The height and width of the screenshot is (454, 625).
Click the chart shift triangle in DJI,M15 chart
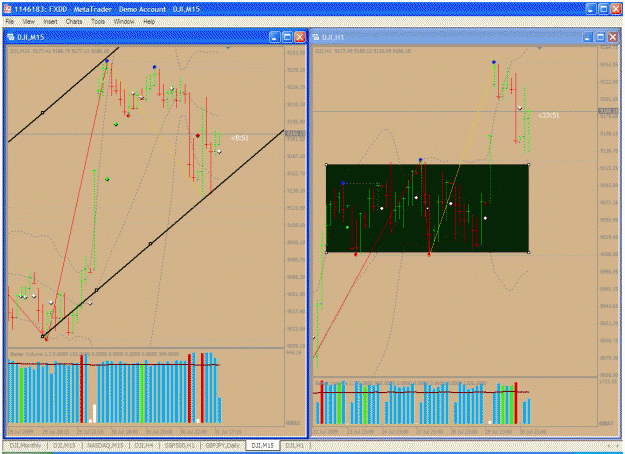(x=228, y=47)
